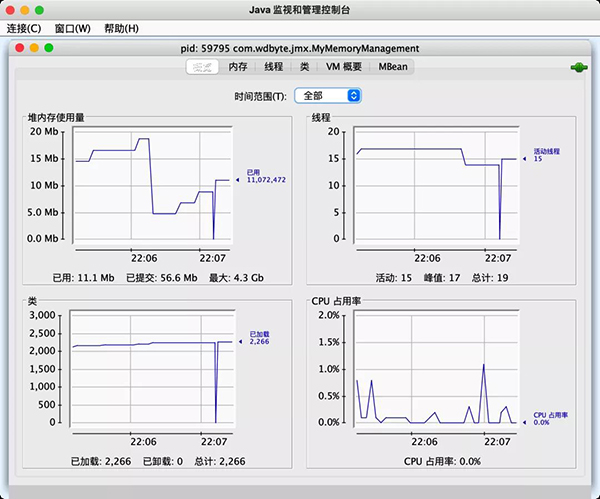The width and height of the screenshot is (600, 499).
Task: Maximize the pid 59795 inner window
Action: click(49, 48)
